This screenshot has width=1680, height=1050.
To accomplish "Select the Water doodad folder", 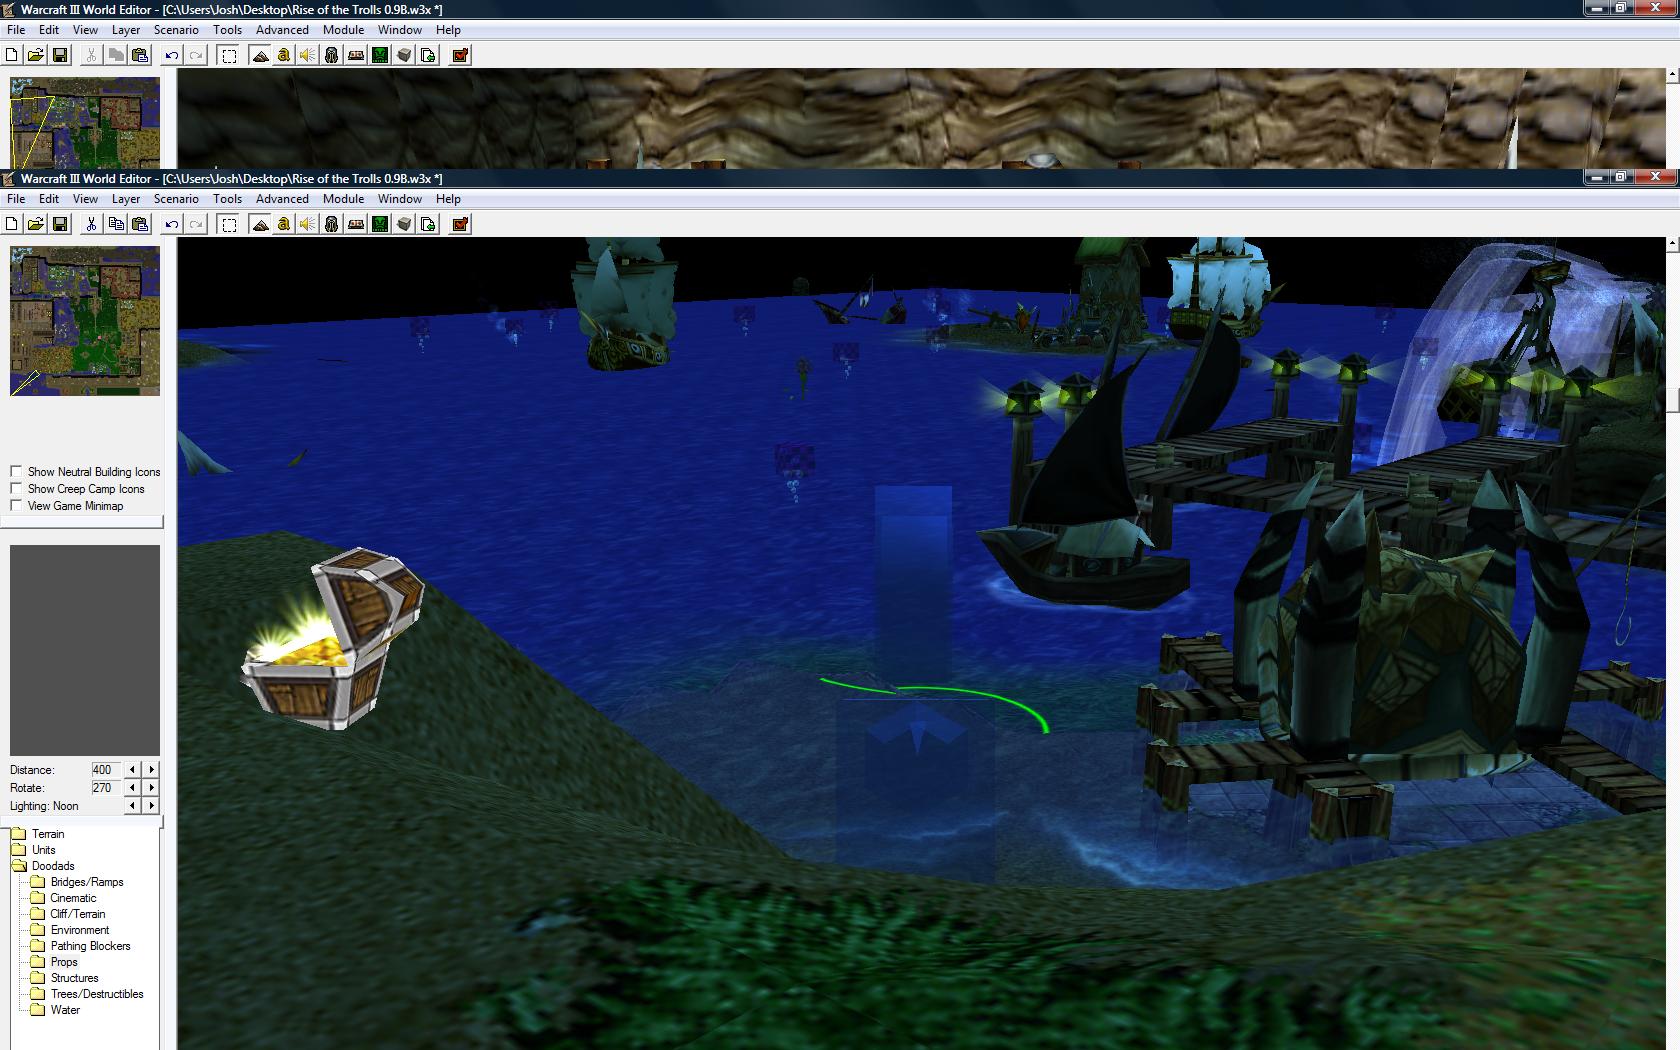I will 56,1010.
